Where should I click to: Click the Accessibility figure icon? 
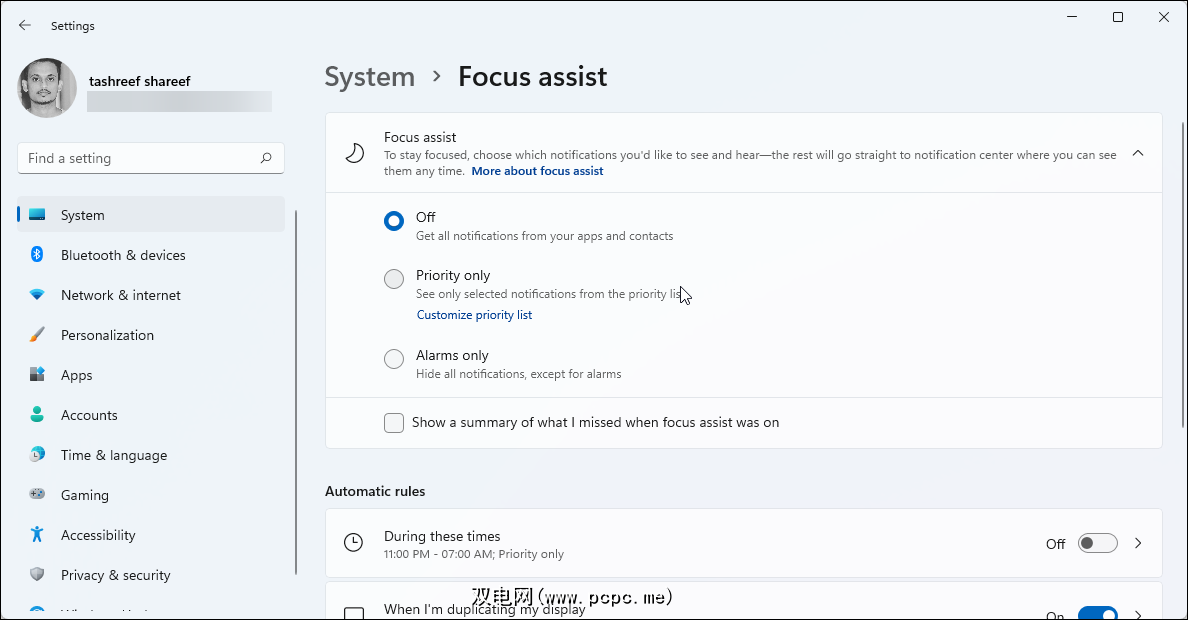[37, 535]
